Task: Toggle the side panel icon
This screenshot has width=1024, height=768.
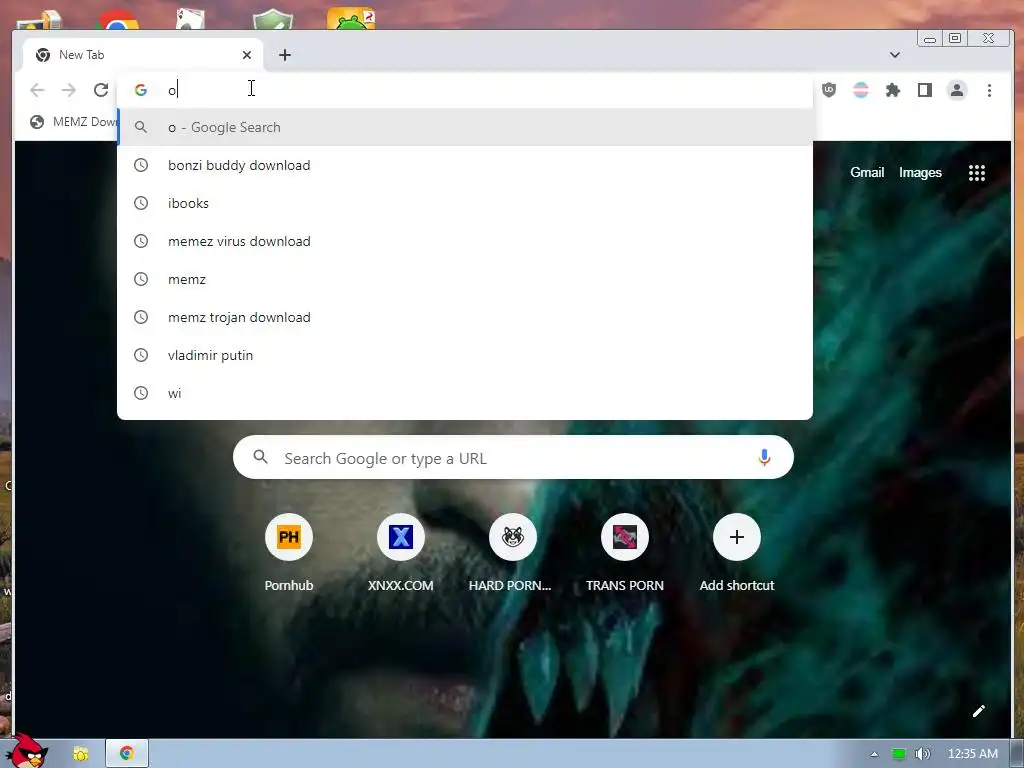Action: [925, 90]
